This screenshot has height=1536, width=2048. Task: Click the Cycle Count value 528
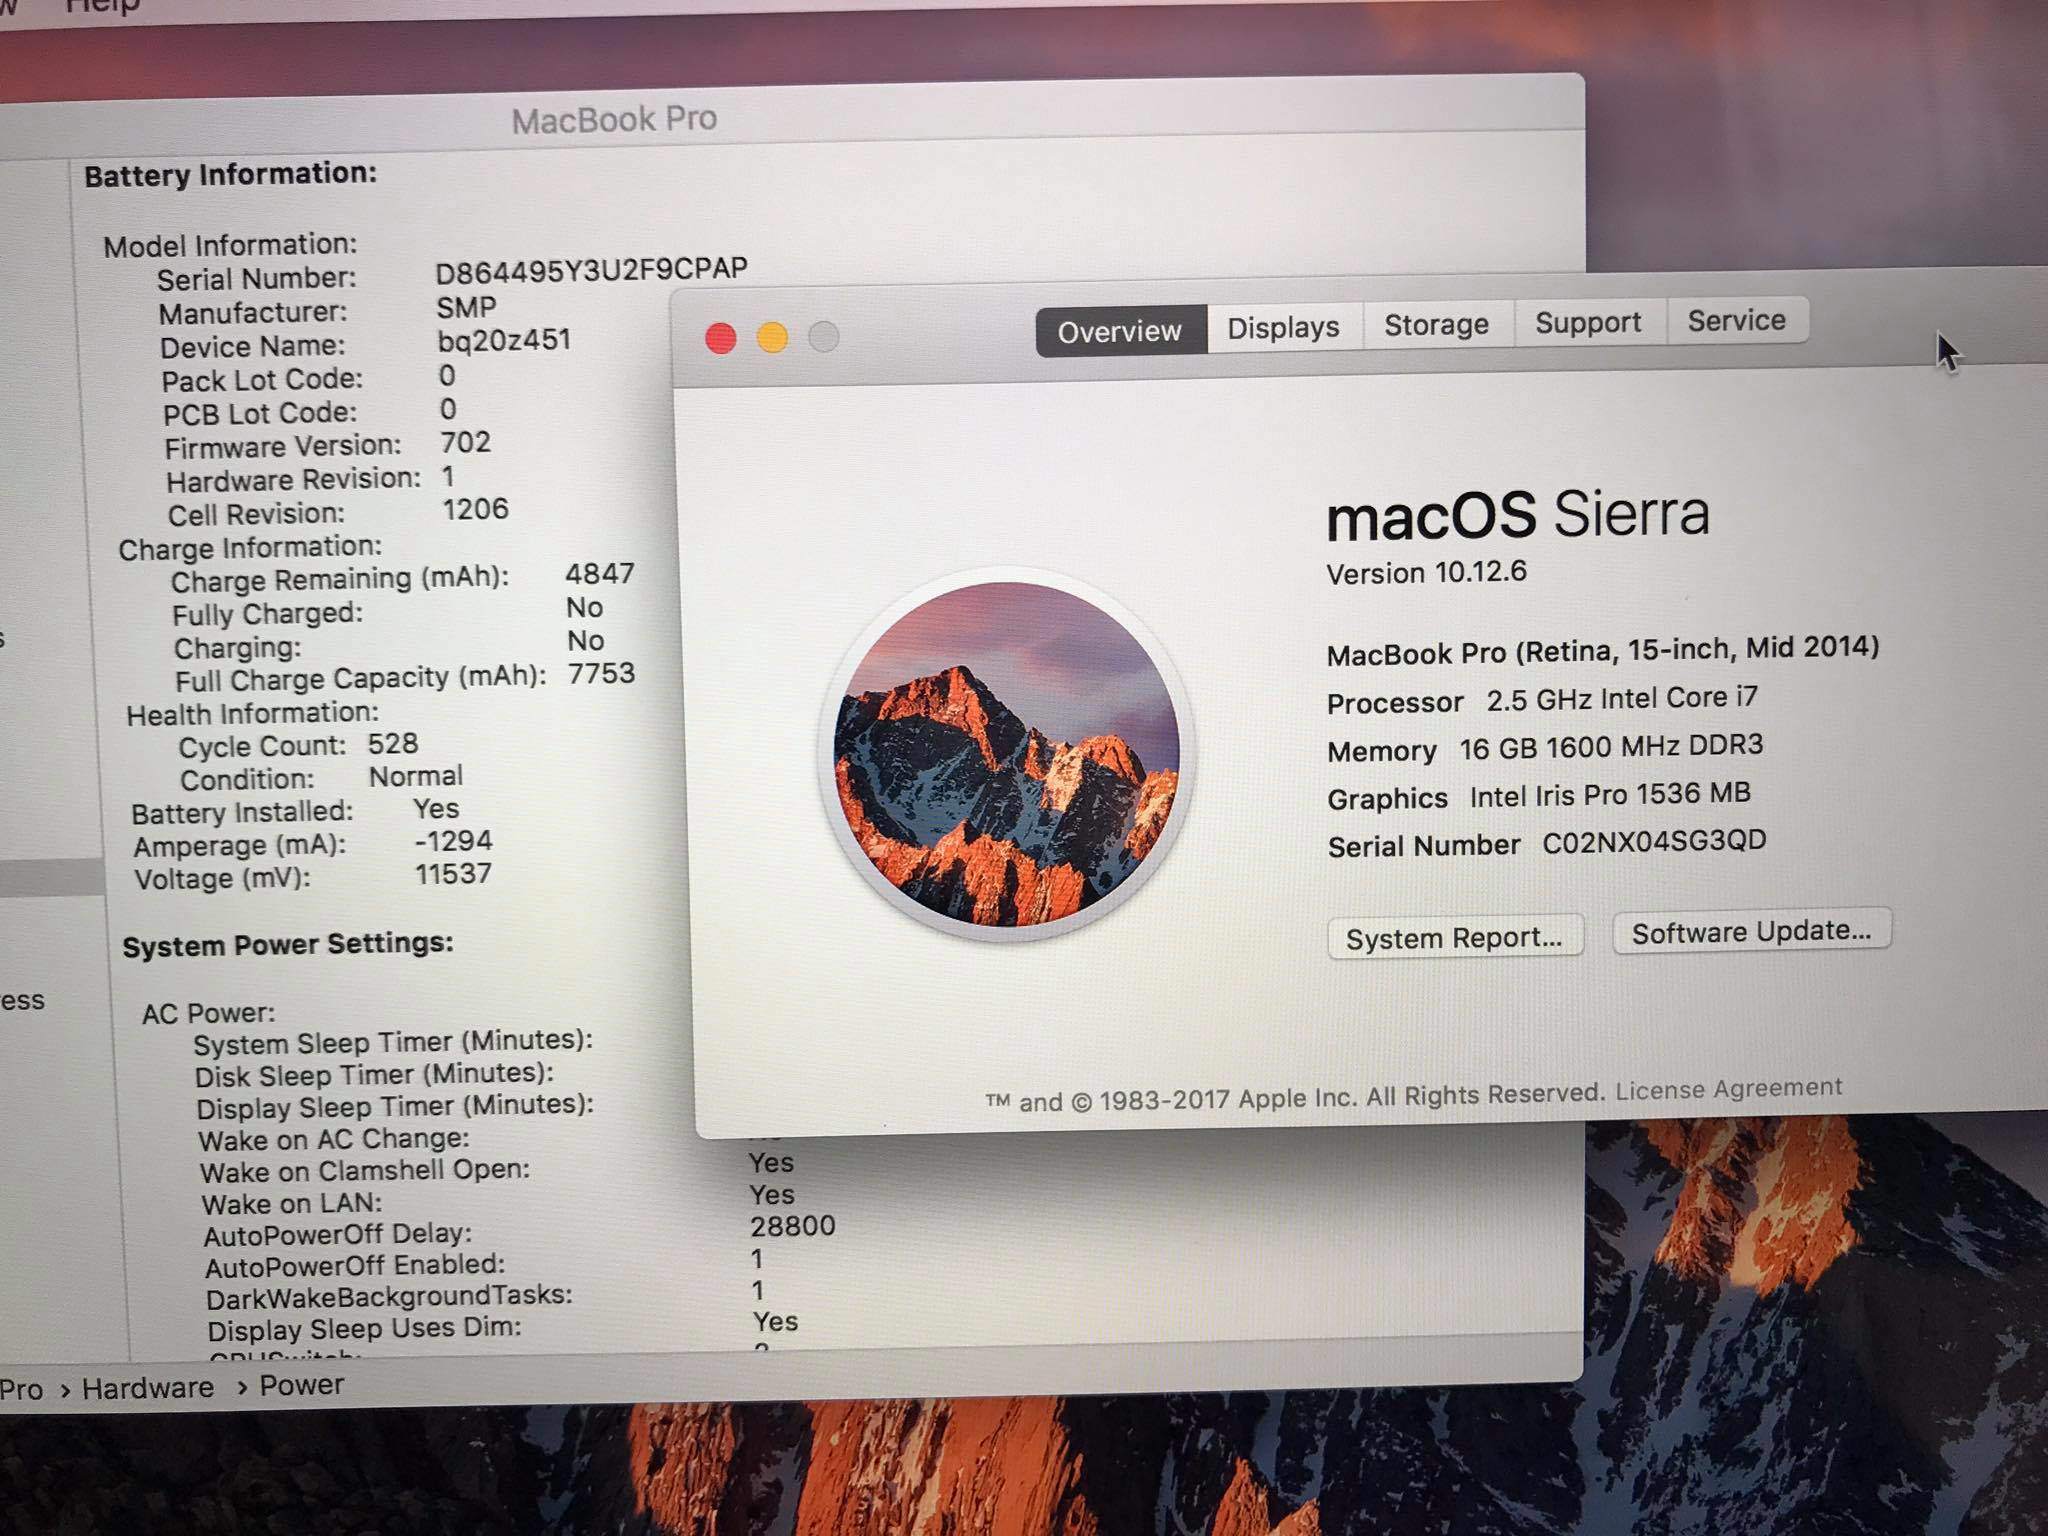(392, 744)
